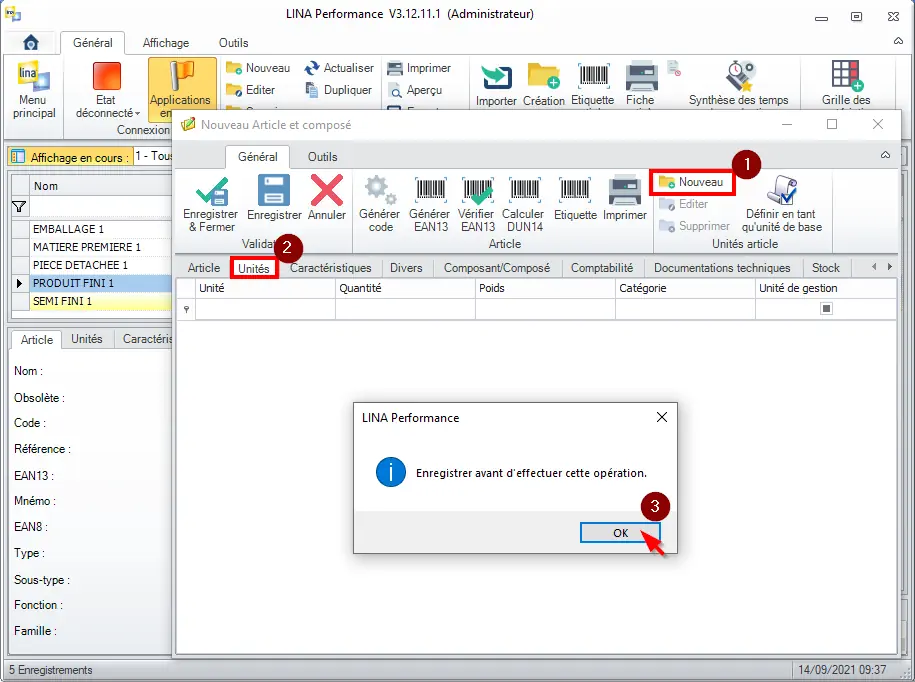The height and width of the screenshot is (682, 915).
Task: Open Unités tab in lower left panel
Action: pos(87,339)
